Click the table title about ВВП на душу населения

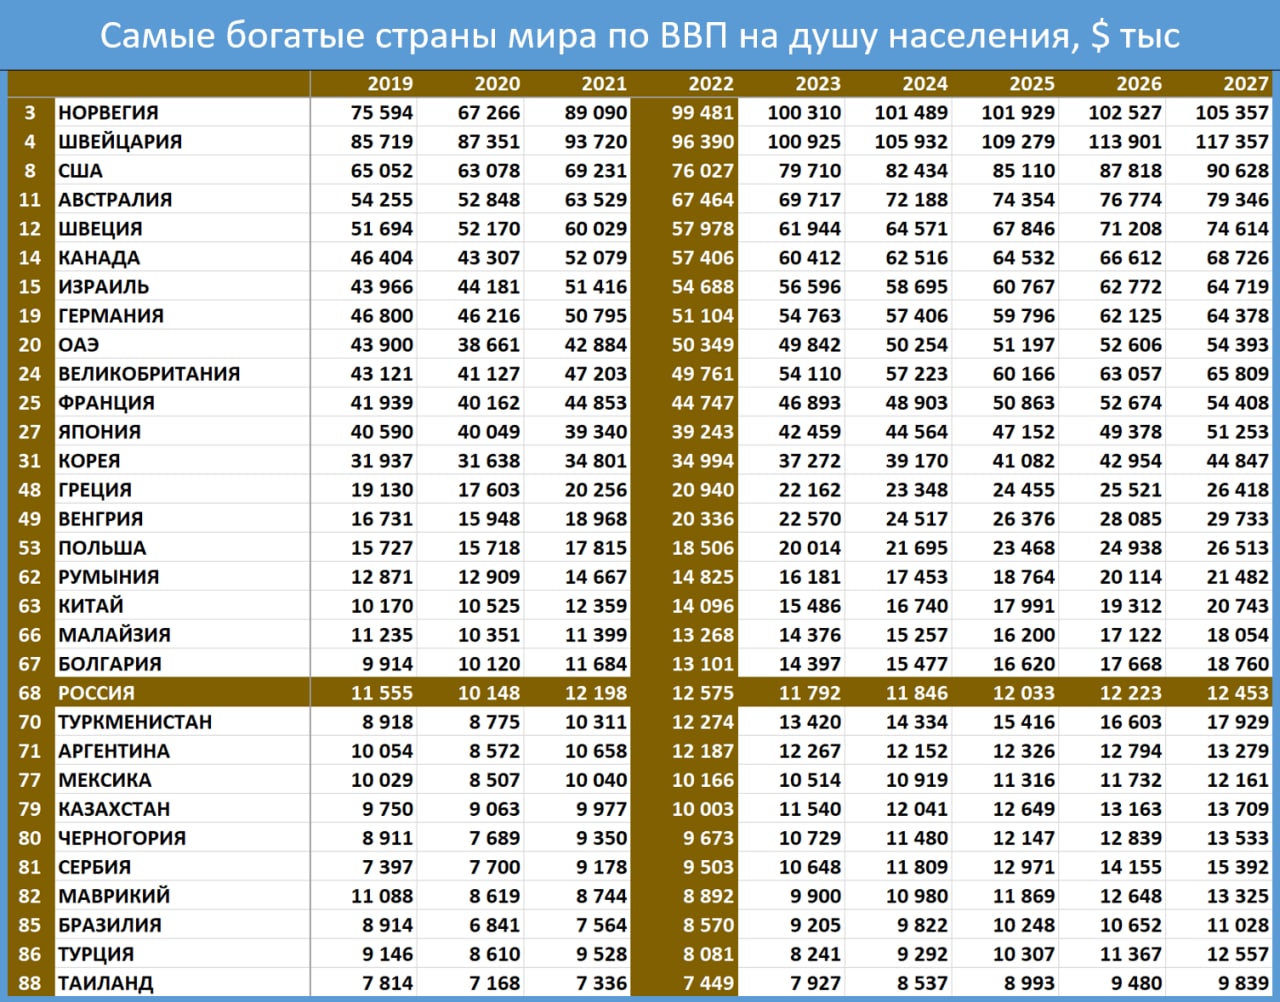pyautogui.click(x=640, y=36)
